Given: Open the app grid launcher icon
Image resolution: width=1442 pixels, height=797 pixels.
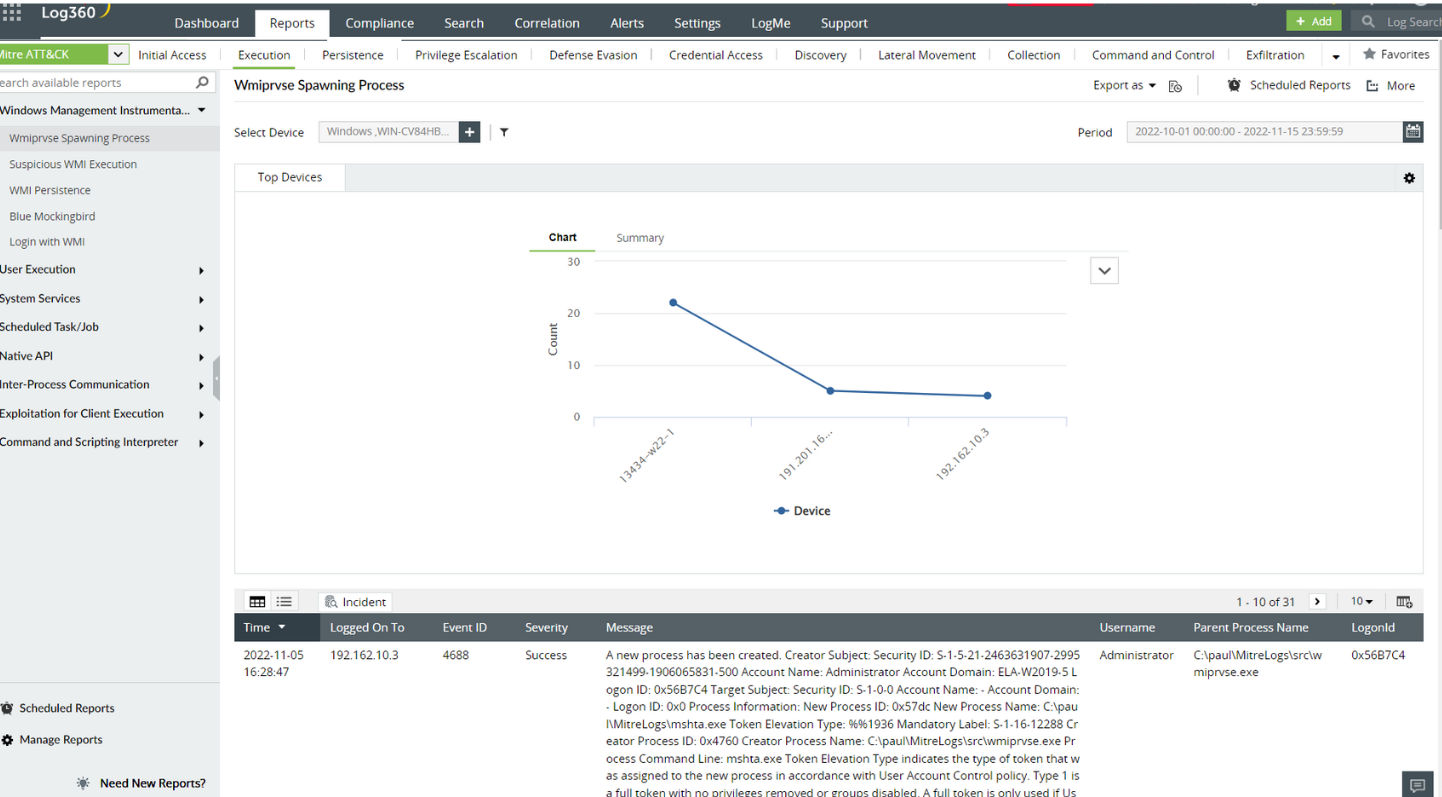Looking at the screenshot, I should point(11,14).
